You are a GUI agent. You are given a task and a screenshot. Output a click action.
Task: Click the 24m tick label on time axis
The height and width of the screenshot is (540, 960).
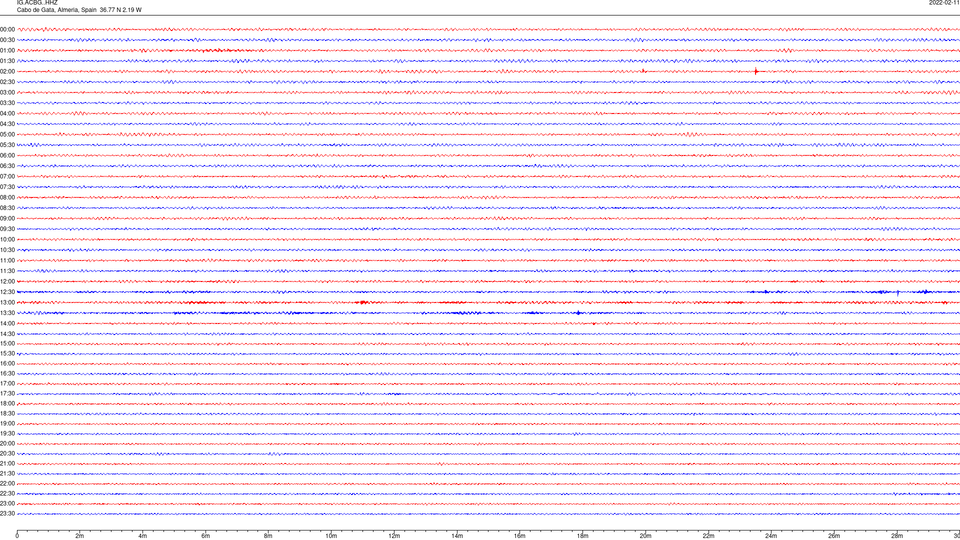771,536
